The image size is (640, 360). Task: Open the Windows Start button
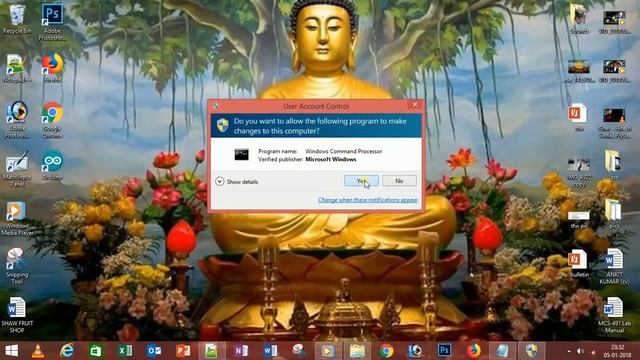pos(11,351)
